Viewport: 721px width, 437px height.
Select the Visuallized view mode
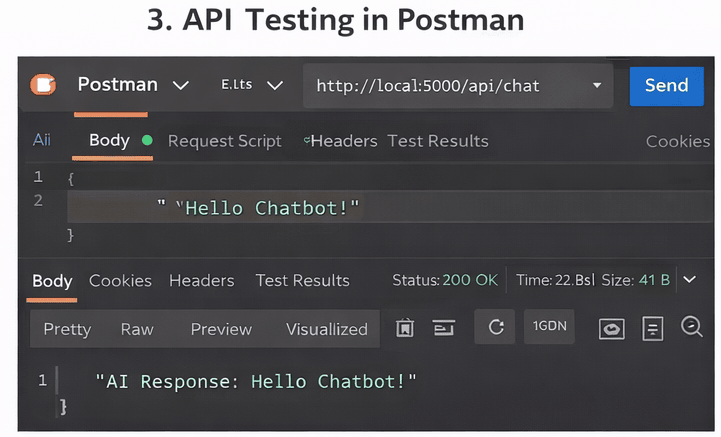click(x=326, y=329)
